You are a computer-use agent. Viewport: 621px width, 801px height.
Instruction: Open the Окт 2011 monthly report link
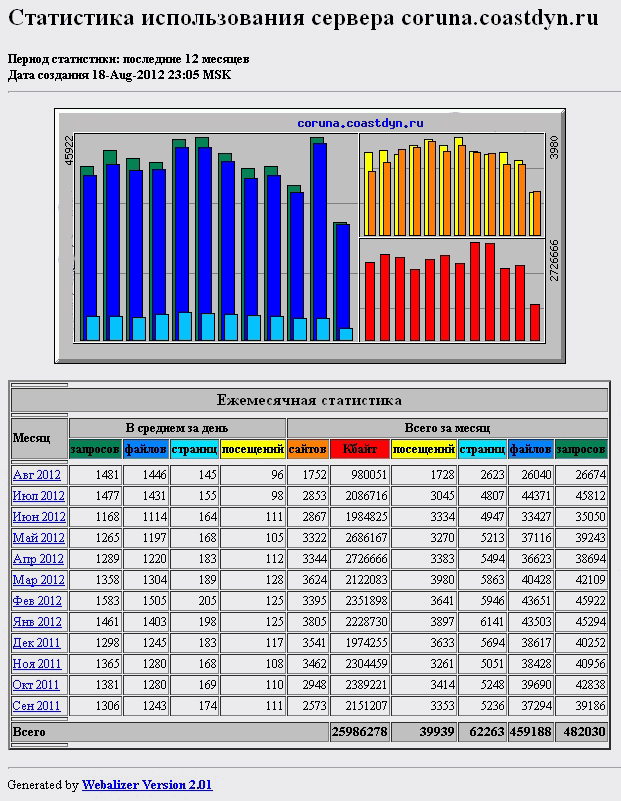point(37,685)
